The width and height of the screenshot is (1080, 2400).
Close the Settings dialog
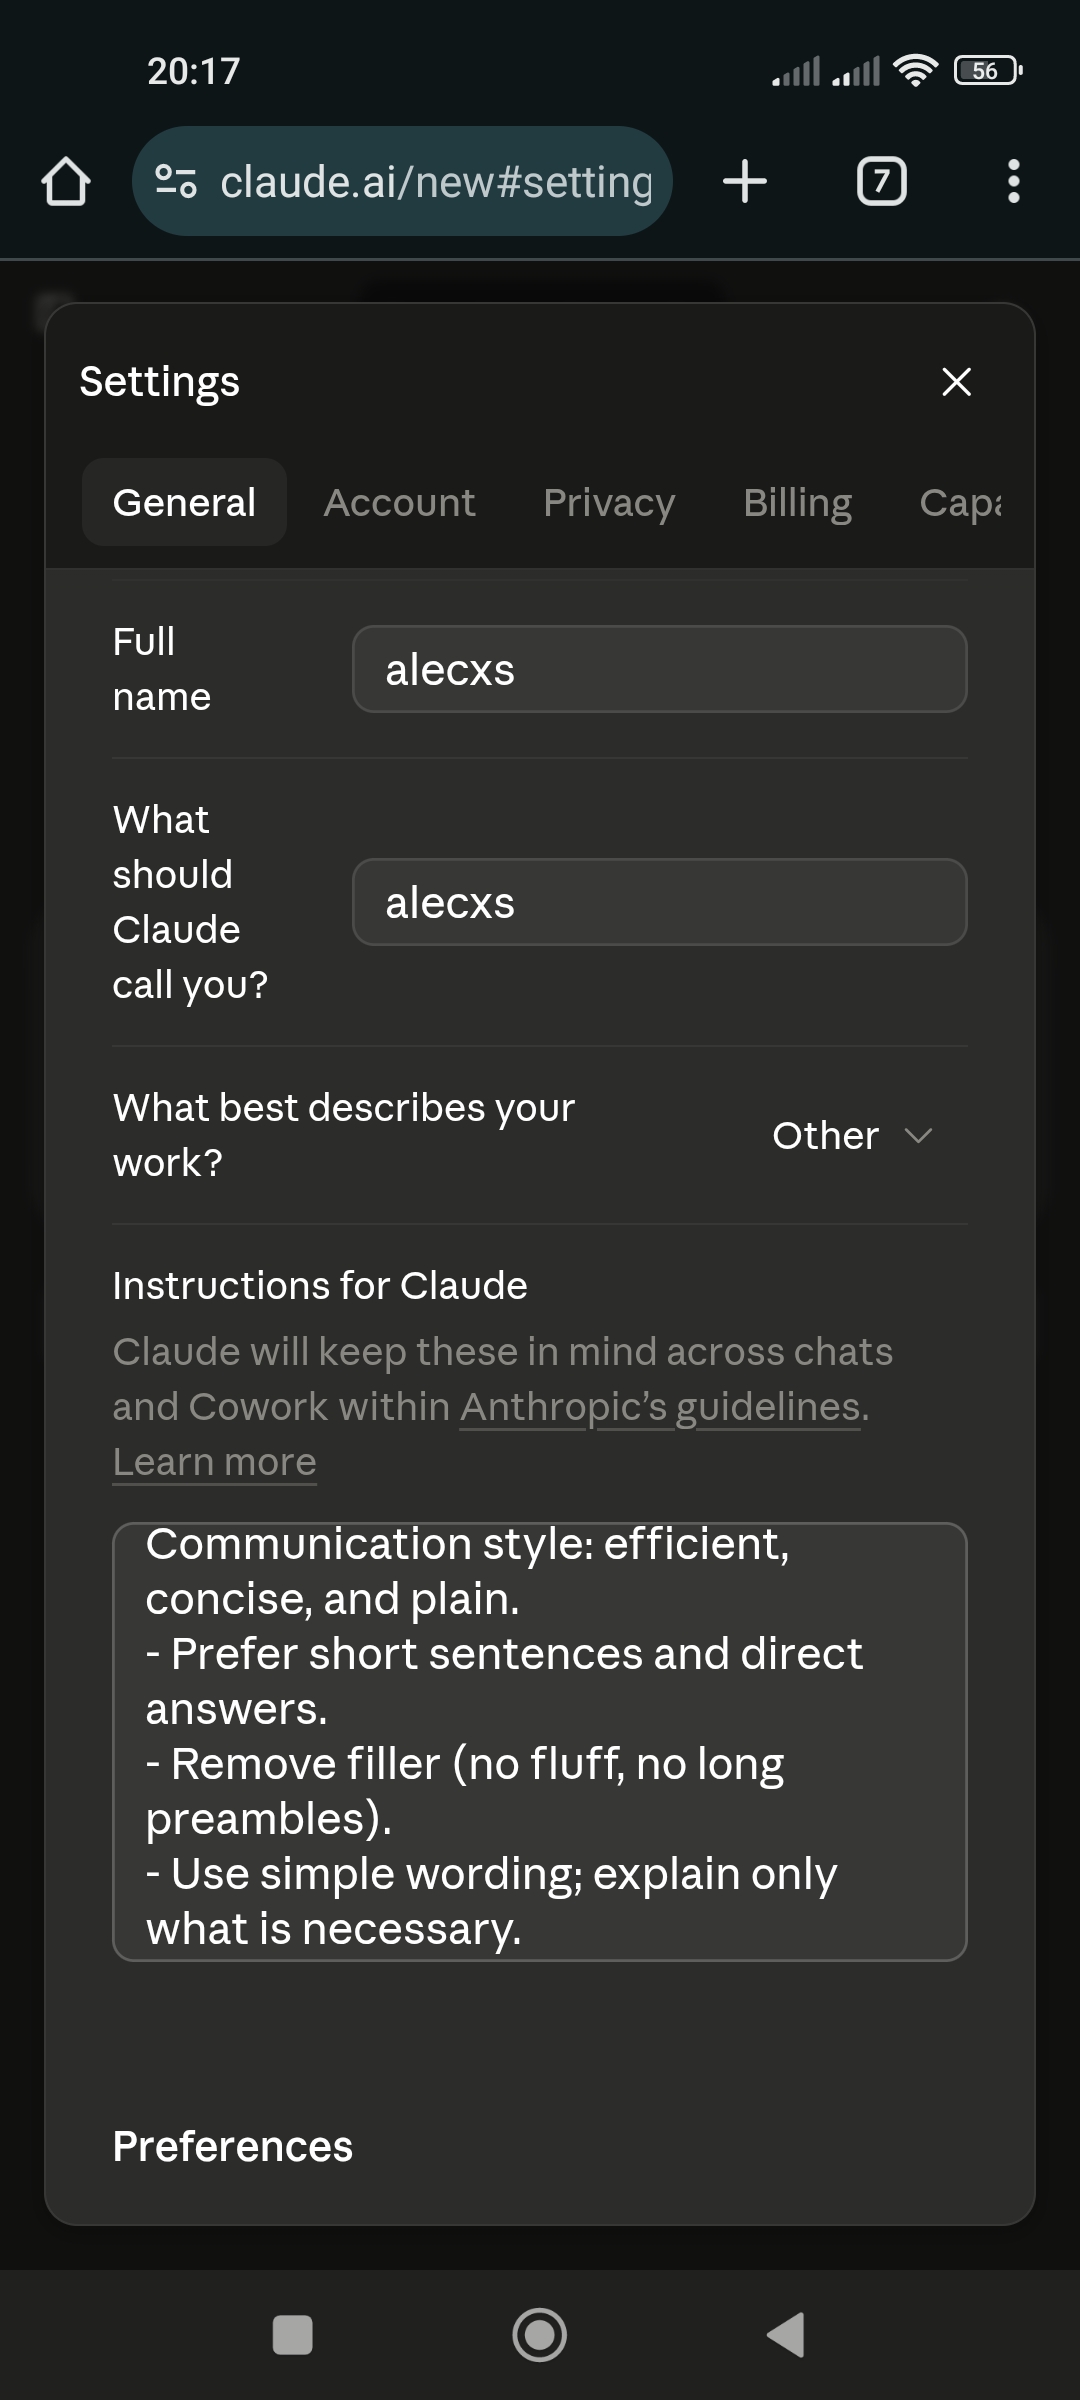point(957,381)
